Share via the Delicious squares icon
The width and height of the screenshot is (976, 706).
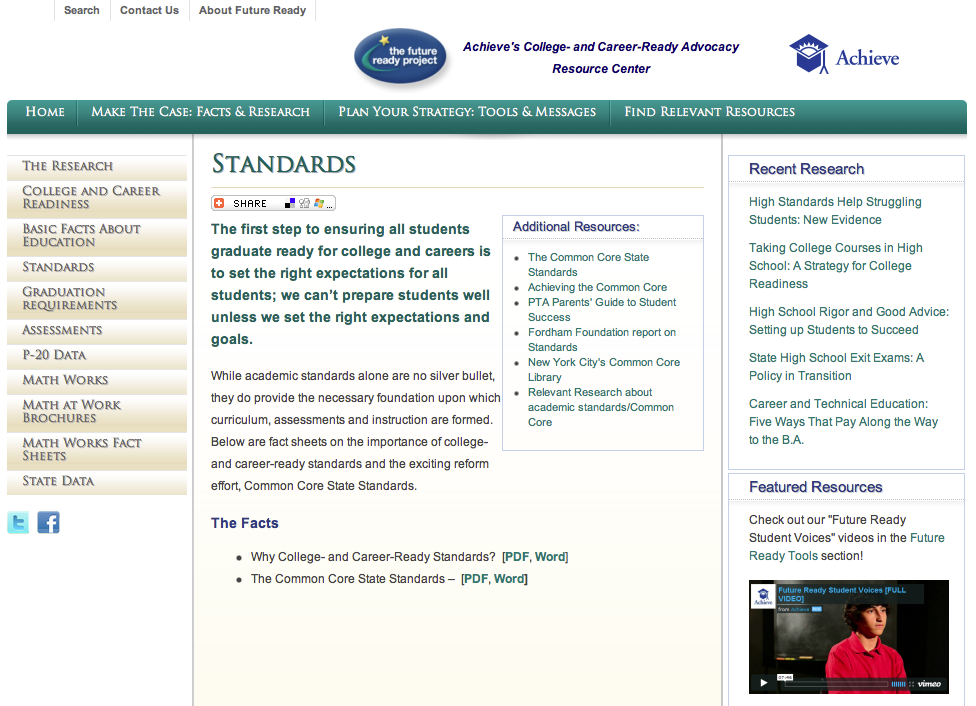290,203
